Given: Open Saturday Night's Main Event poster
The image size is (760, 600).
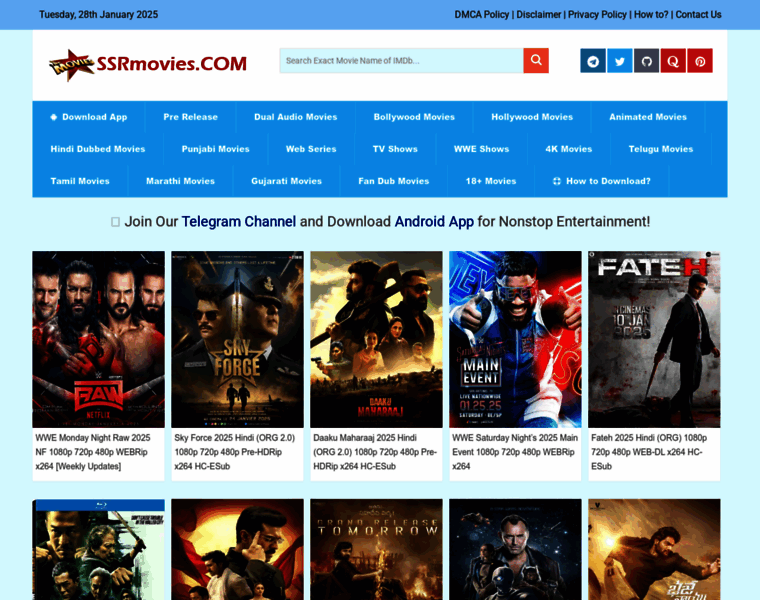Looking at the screenshot, I should (x=515, y=339).
